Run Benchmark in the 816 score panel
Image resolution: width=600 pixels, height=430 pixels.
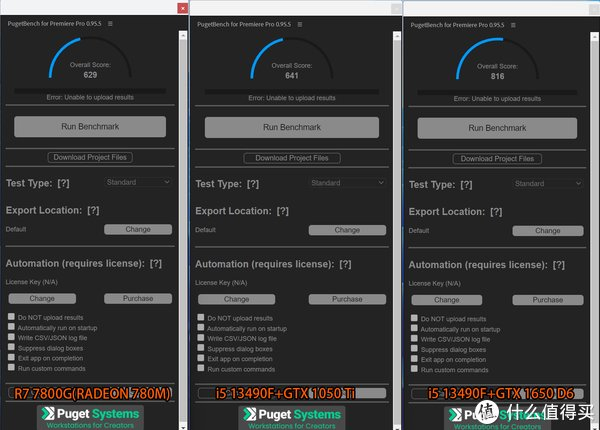tap(497, 128)
